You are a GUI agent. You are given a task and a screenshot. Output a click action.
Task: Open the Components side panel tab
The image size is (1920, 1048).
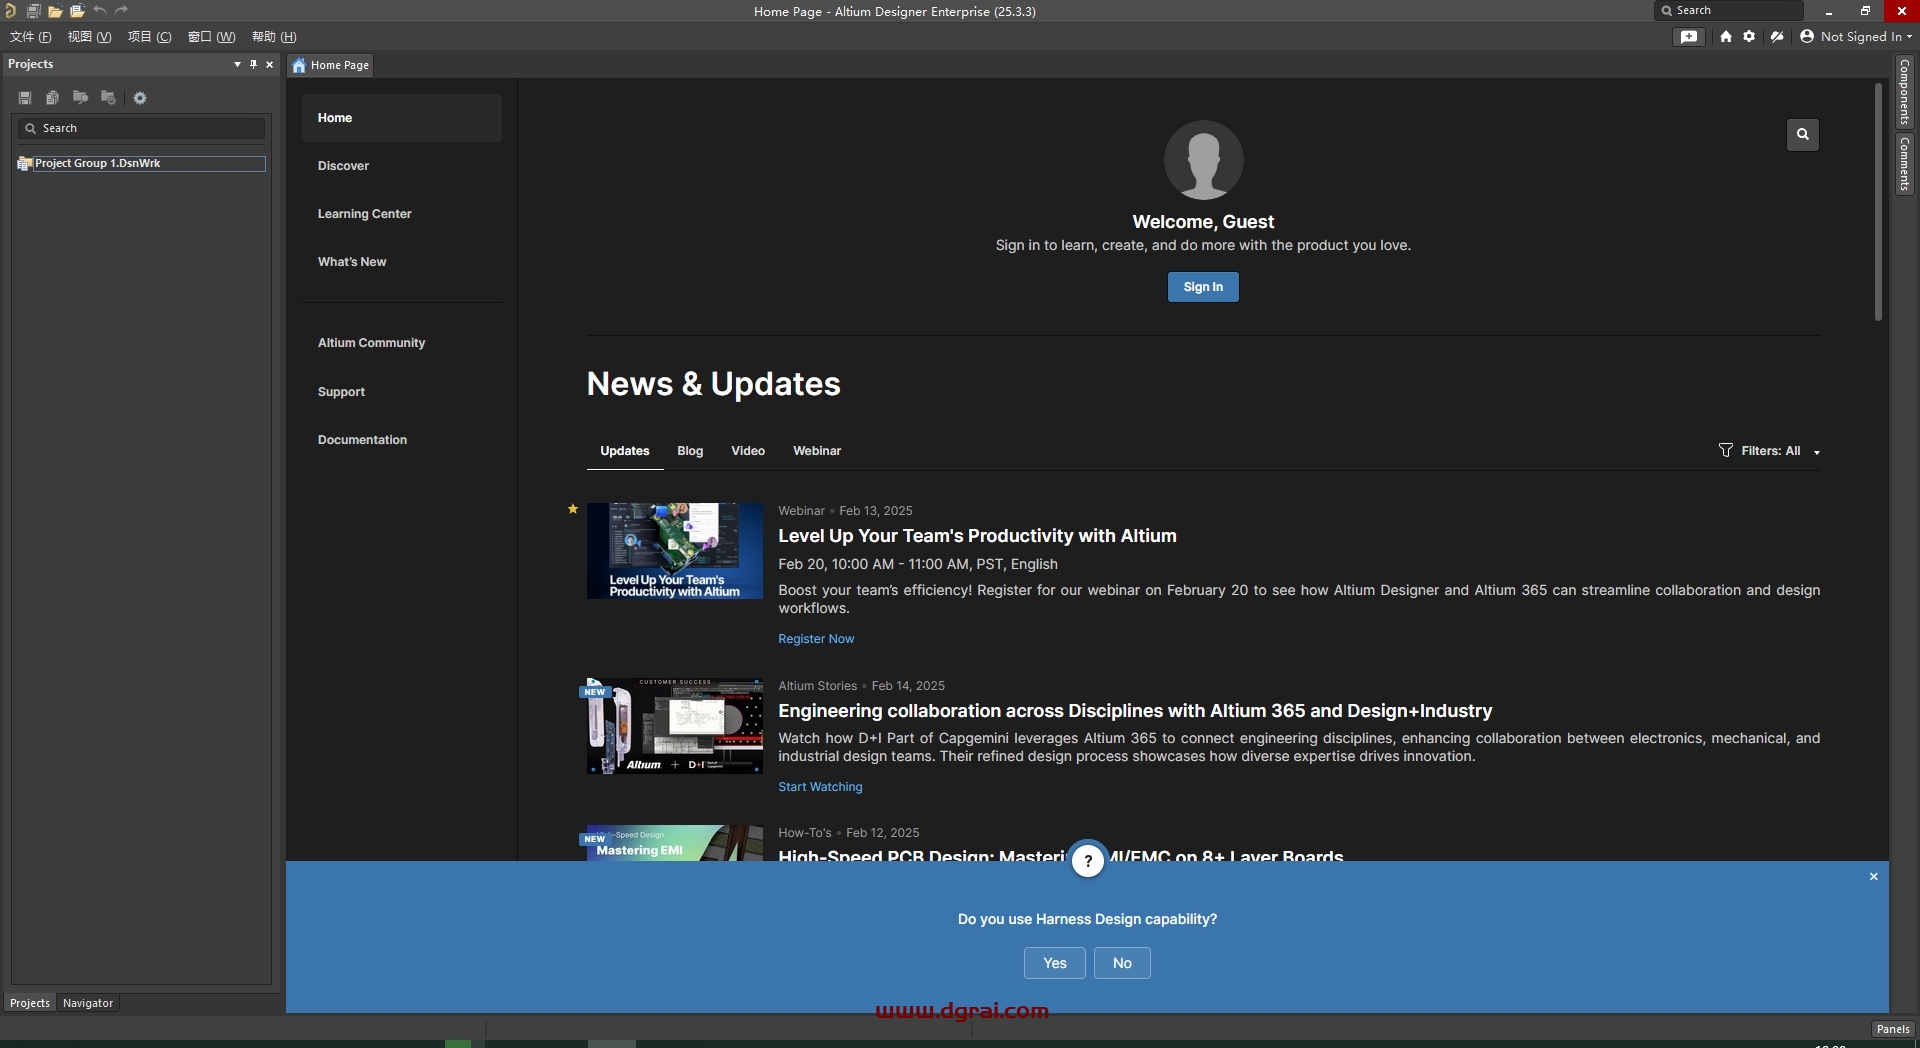[x=1905, y=92]
